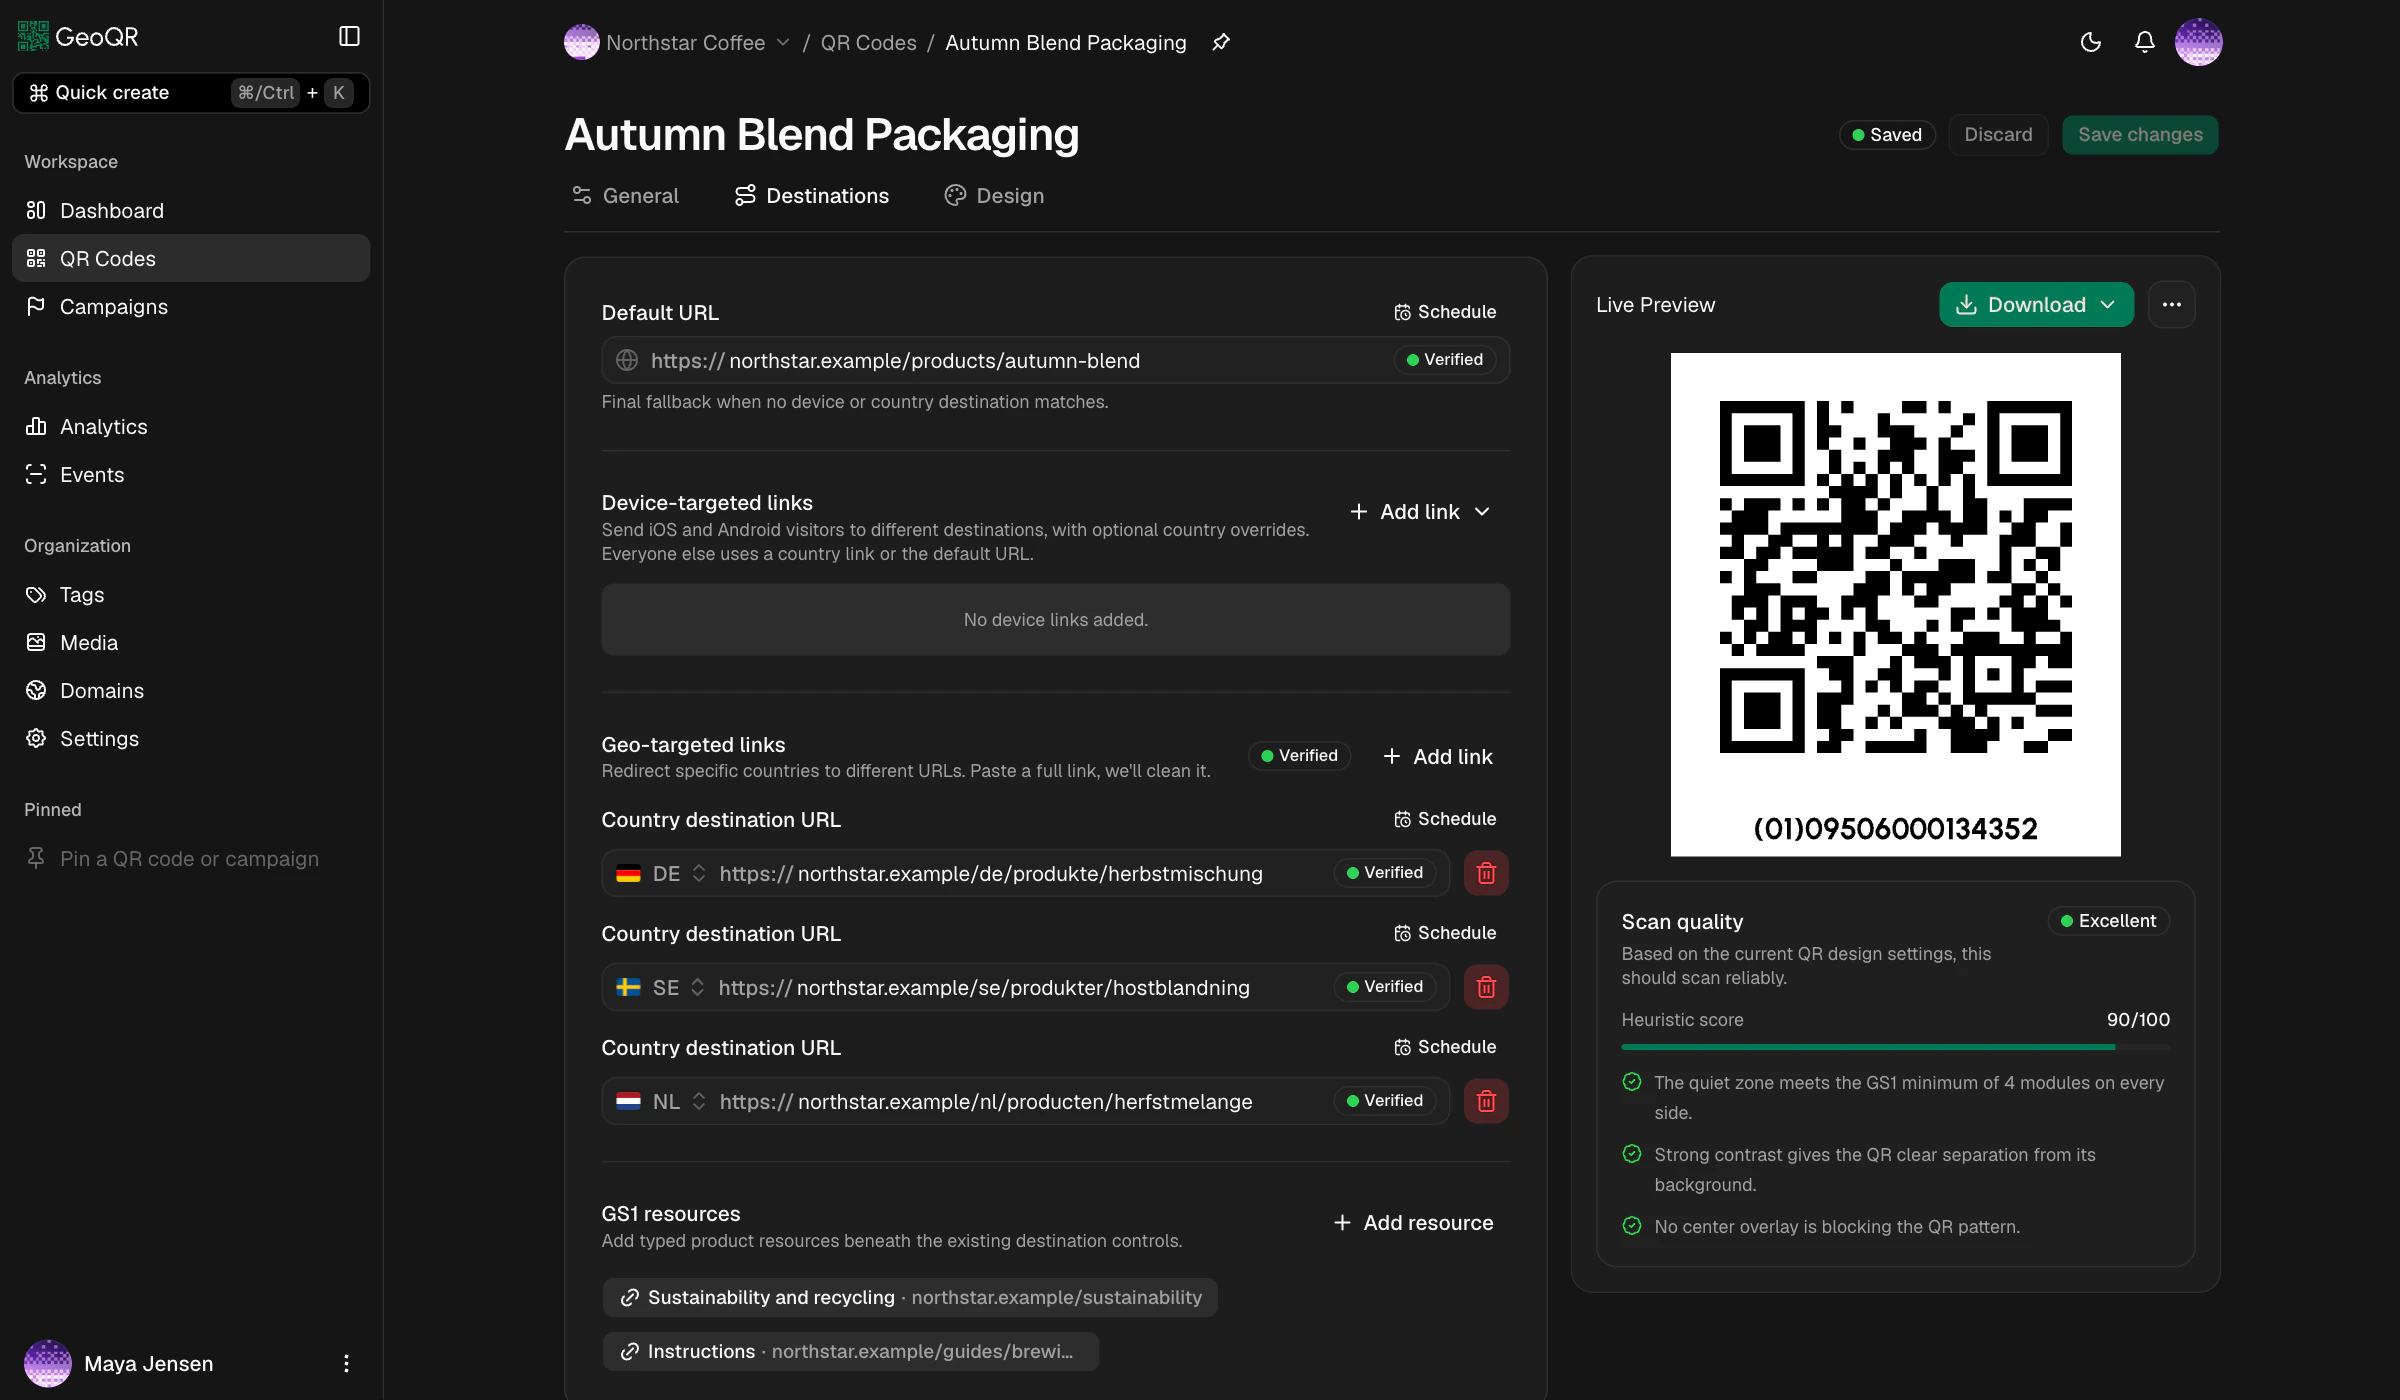2400x1400 pixels.
Task: Delete the NL country destination
Action: pos(1486,1101)
